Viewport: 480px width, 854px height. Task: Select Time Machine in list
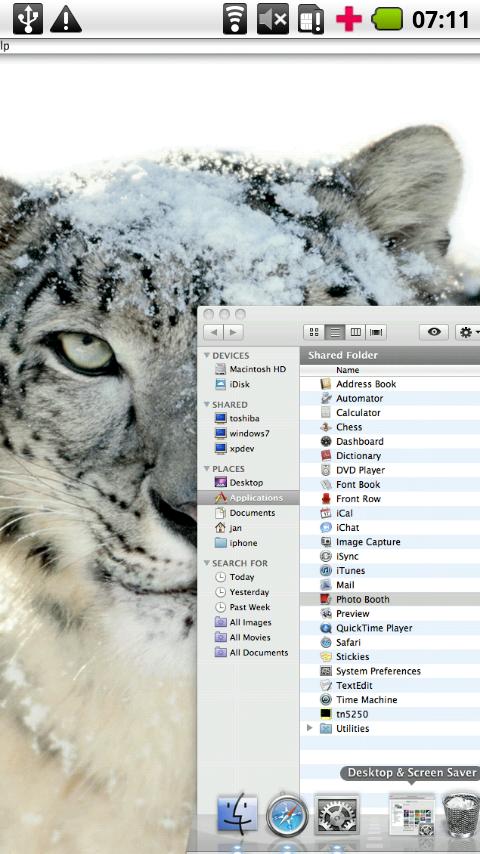tap(390, 699)
